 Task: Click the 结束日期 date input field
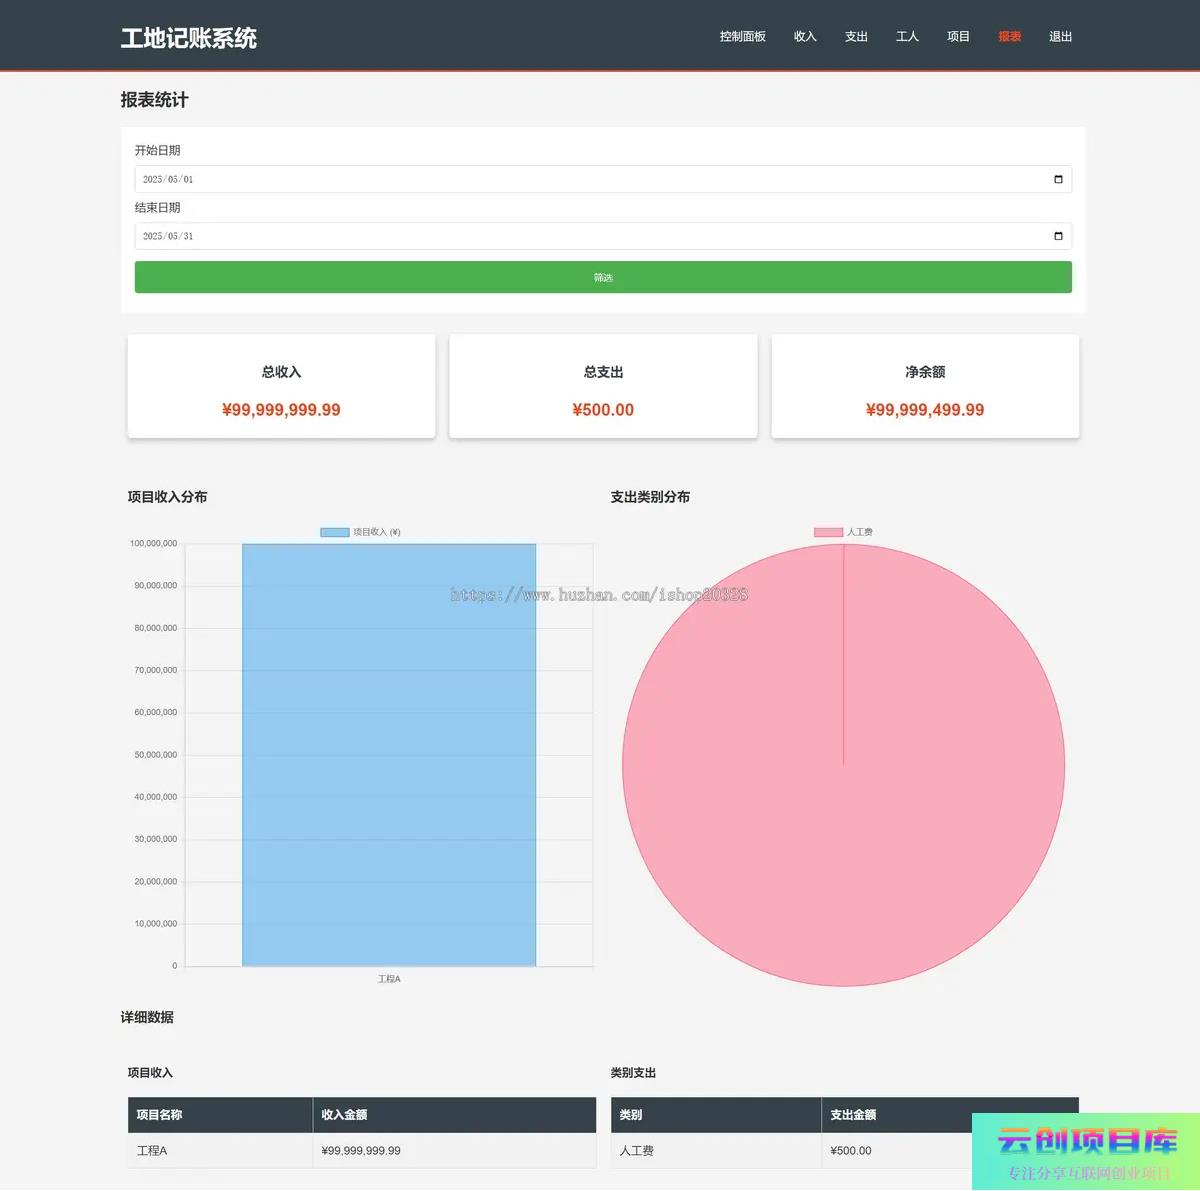(x=590, y=237)
